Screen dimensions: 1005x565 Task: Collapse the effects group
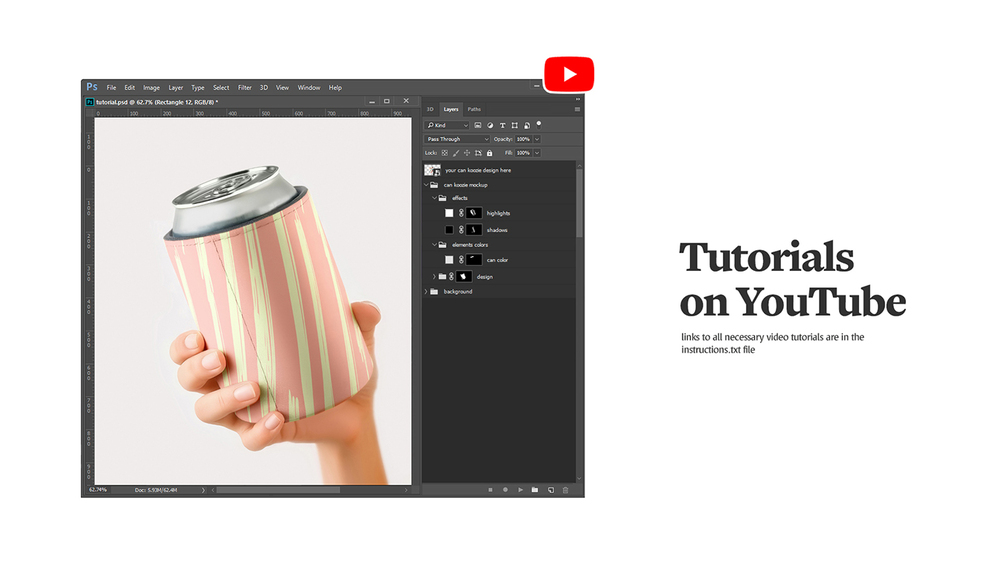tap(434, 199)
